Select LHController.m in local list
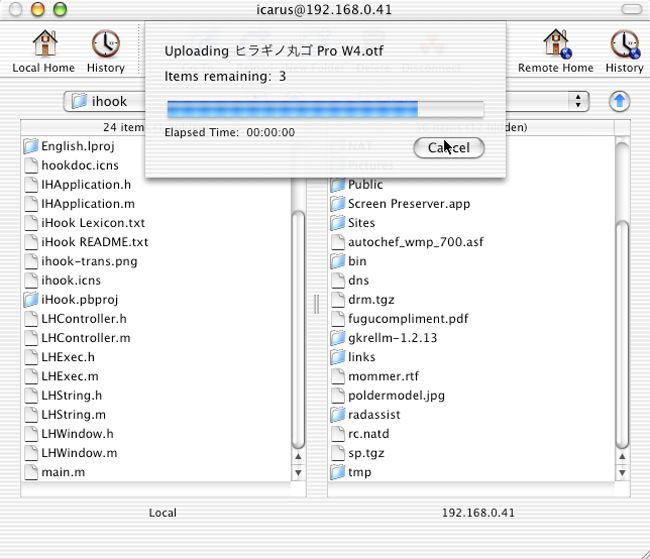Image resolution: width=650 pixels, height=559 pixels. coord(86,338)
